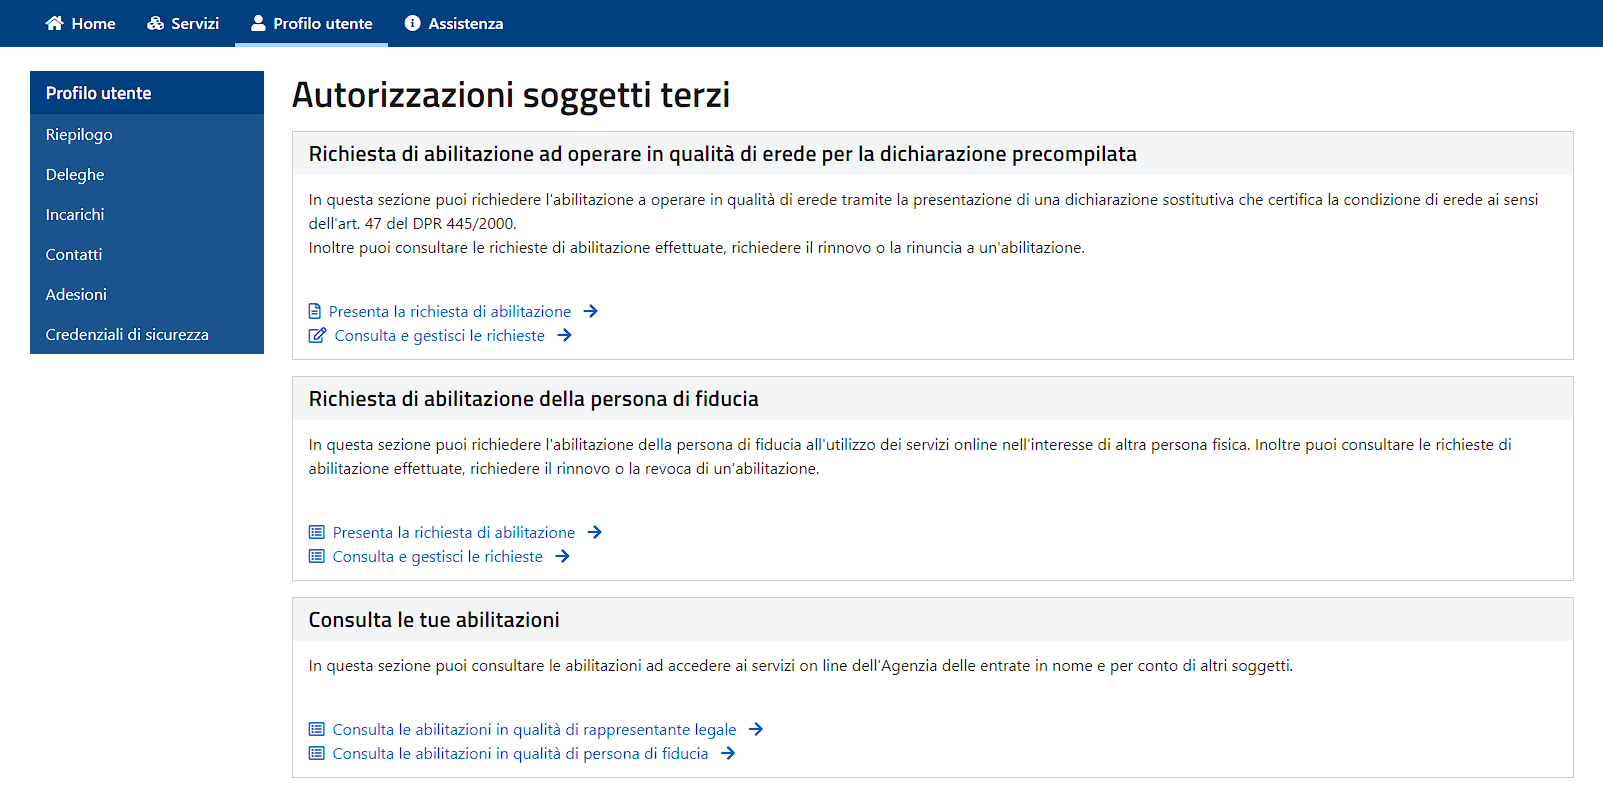Open Assistenza in top navigation
The width and height of the screenshot is (1603, 804).
pos(454,23)
